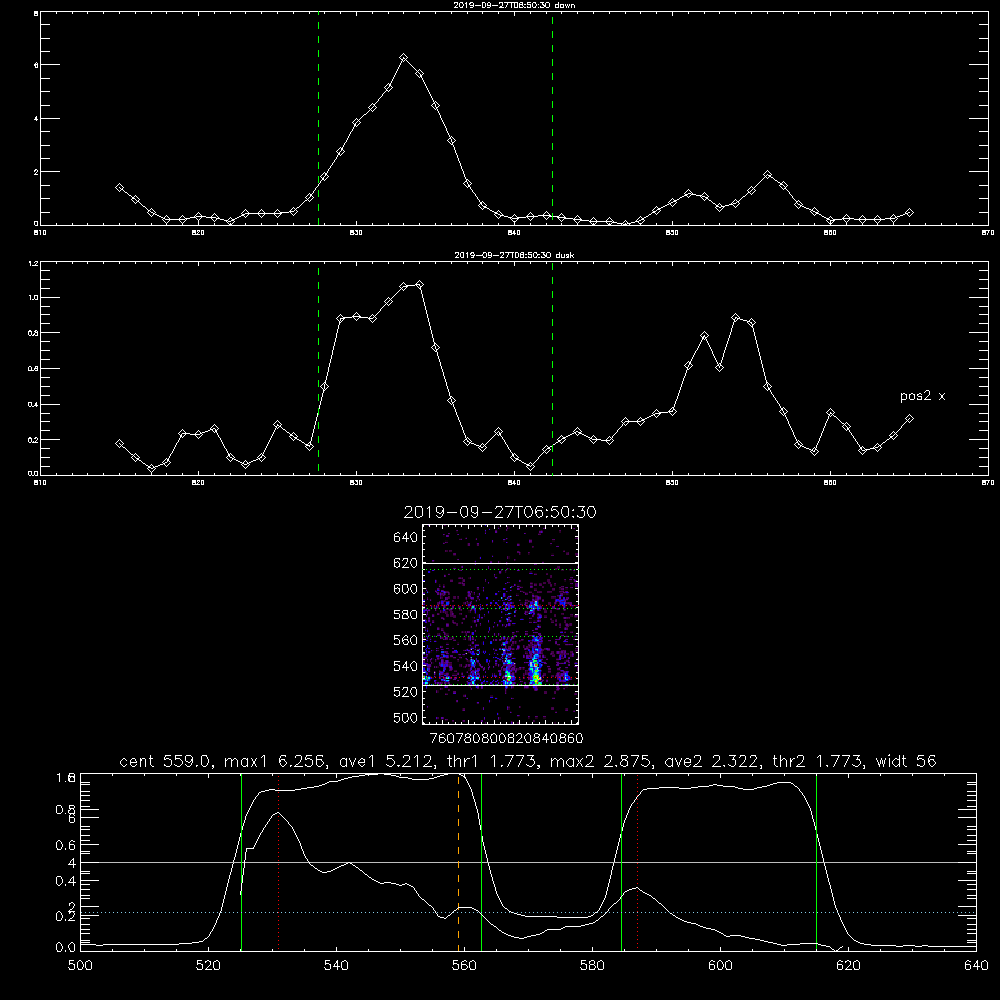This screenshot has height=1000, width=1000.
Task: Click the white horizontal line at level 4
Action: tap(528, 862)
